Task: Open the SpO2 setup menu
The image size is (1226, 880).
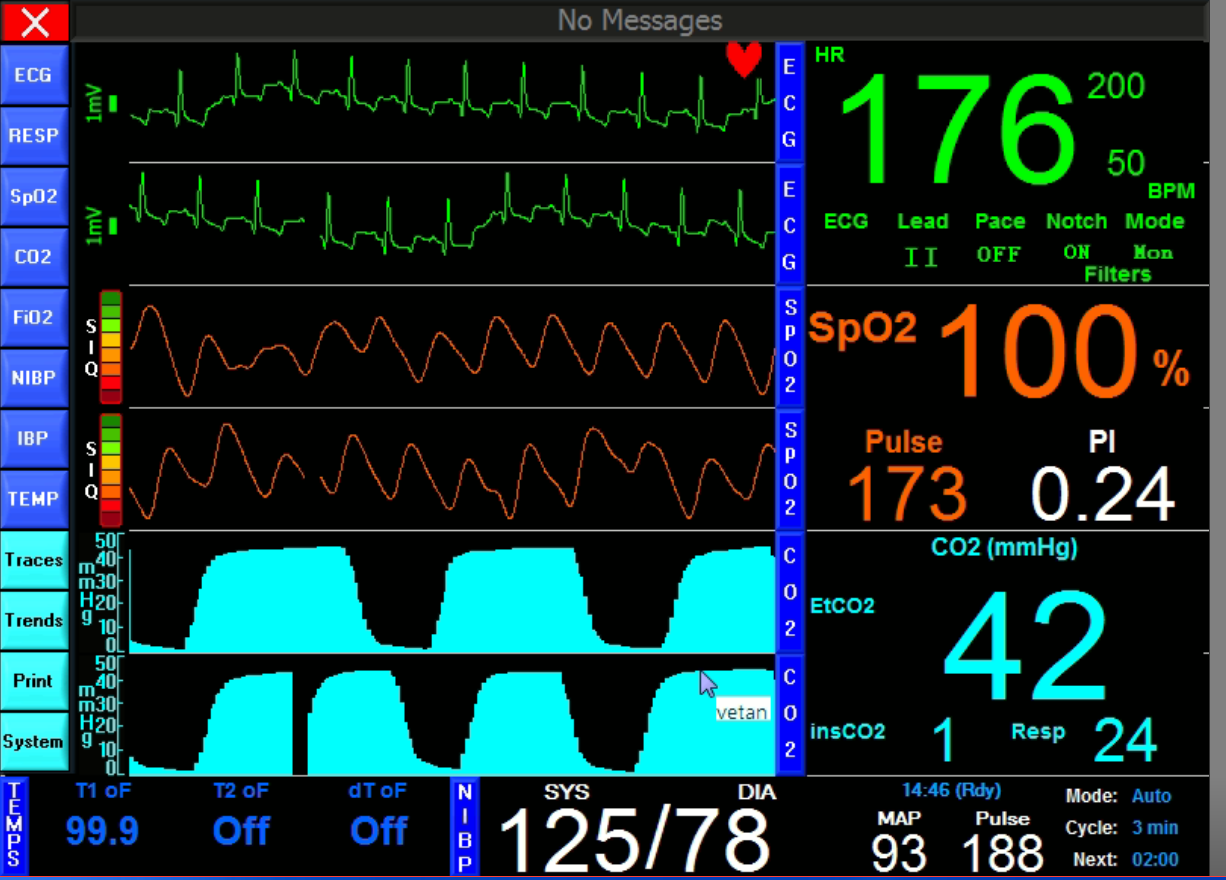Action: click(x=34, y=196)
